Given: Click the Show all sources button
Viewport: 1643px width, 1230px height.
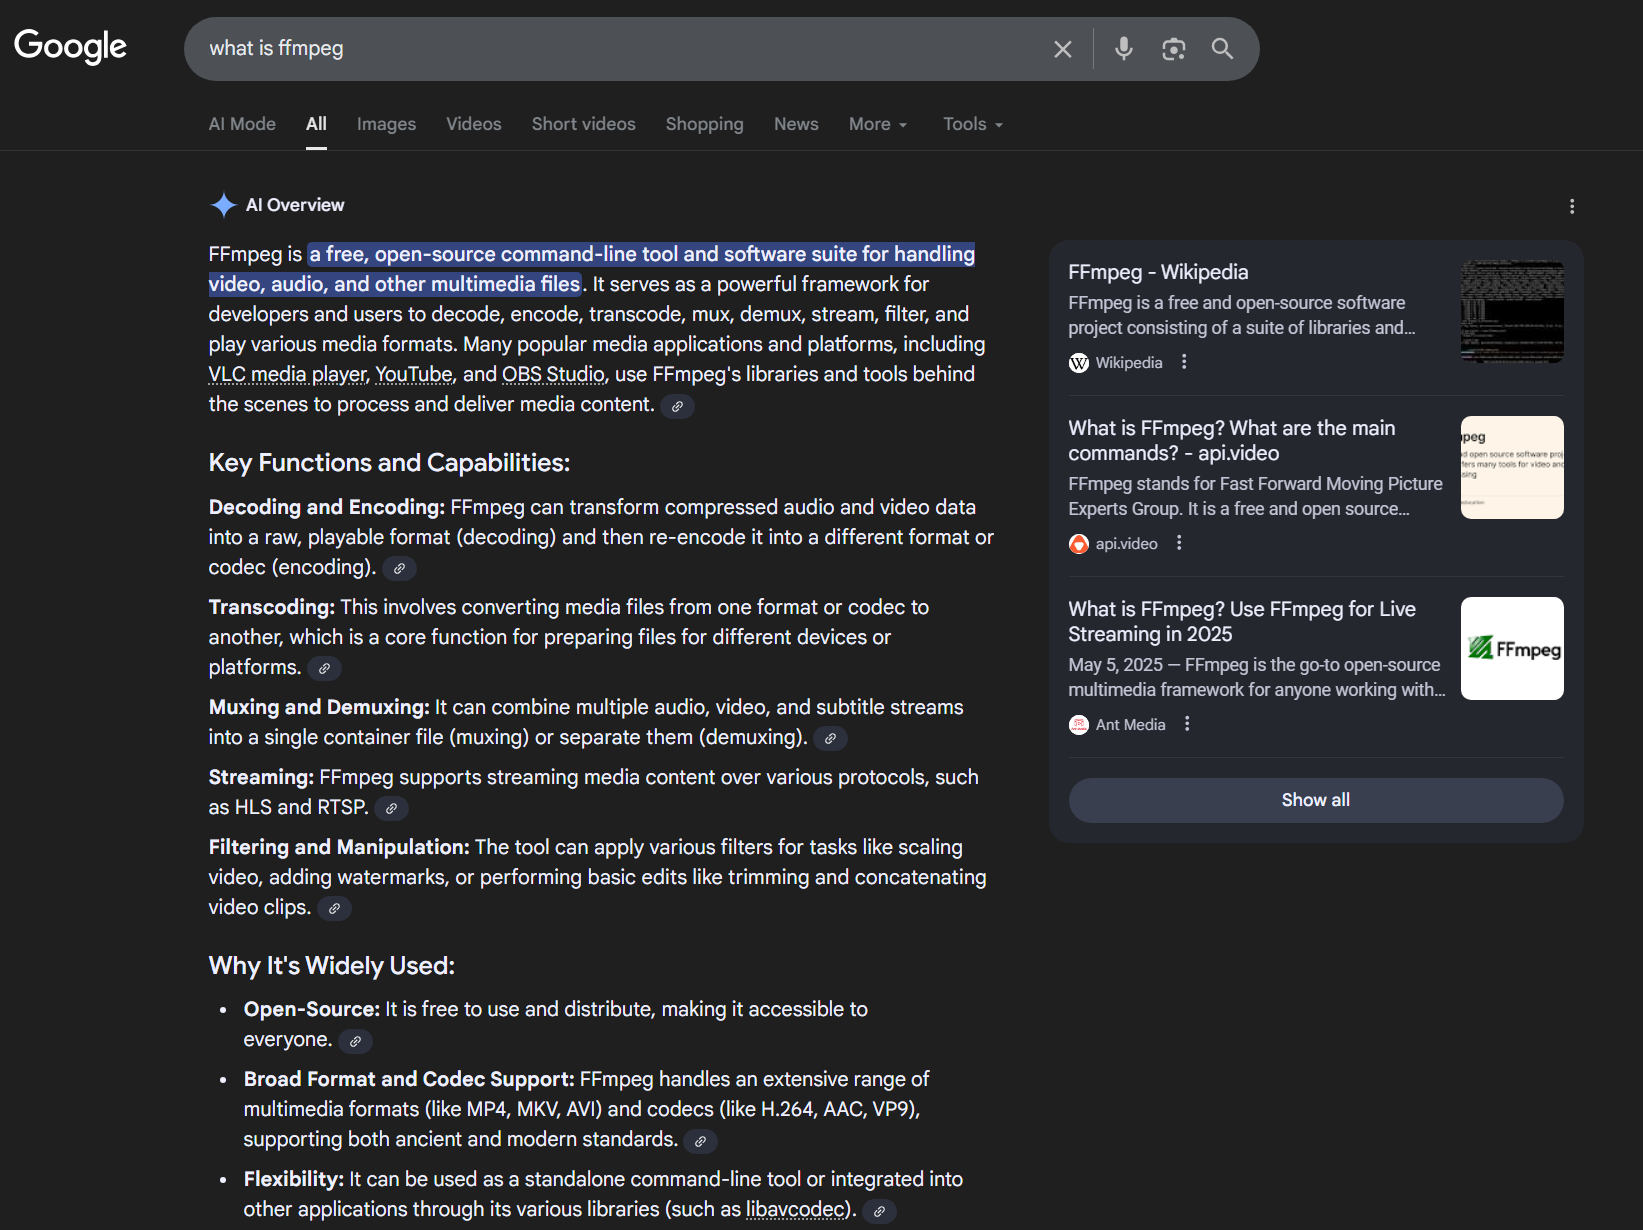Looking at the screenshot, I should coord(1315,800).
